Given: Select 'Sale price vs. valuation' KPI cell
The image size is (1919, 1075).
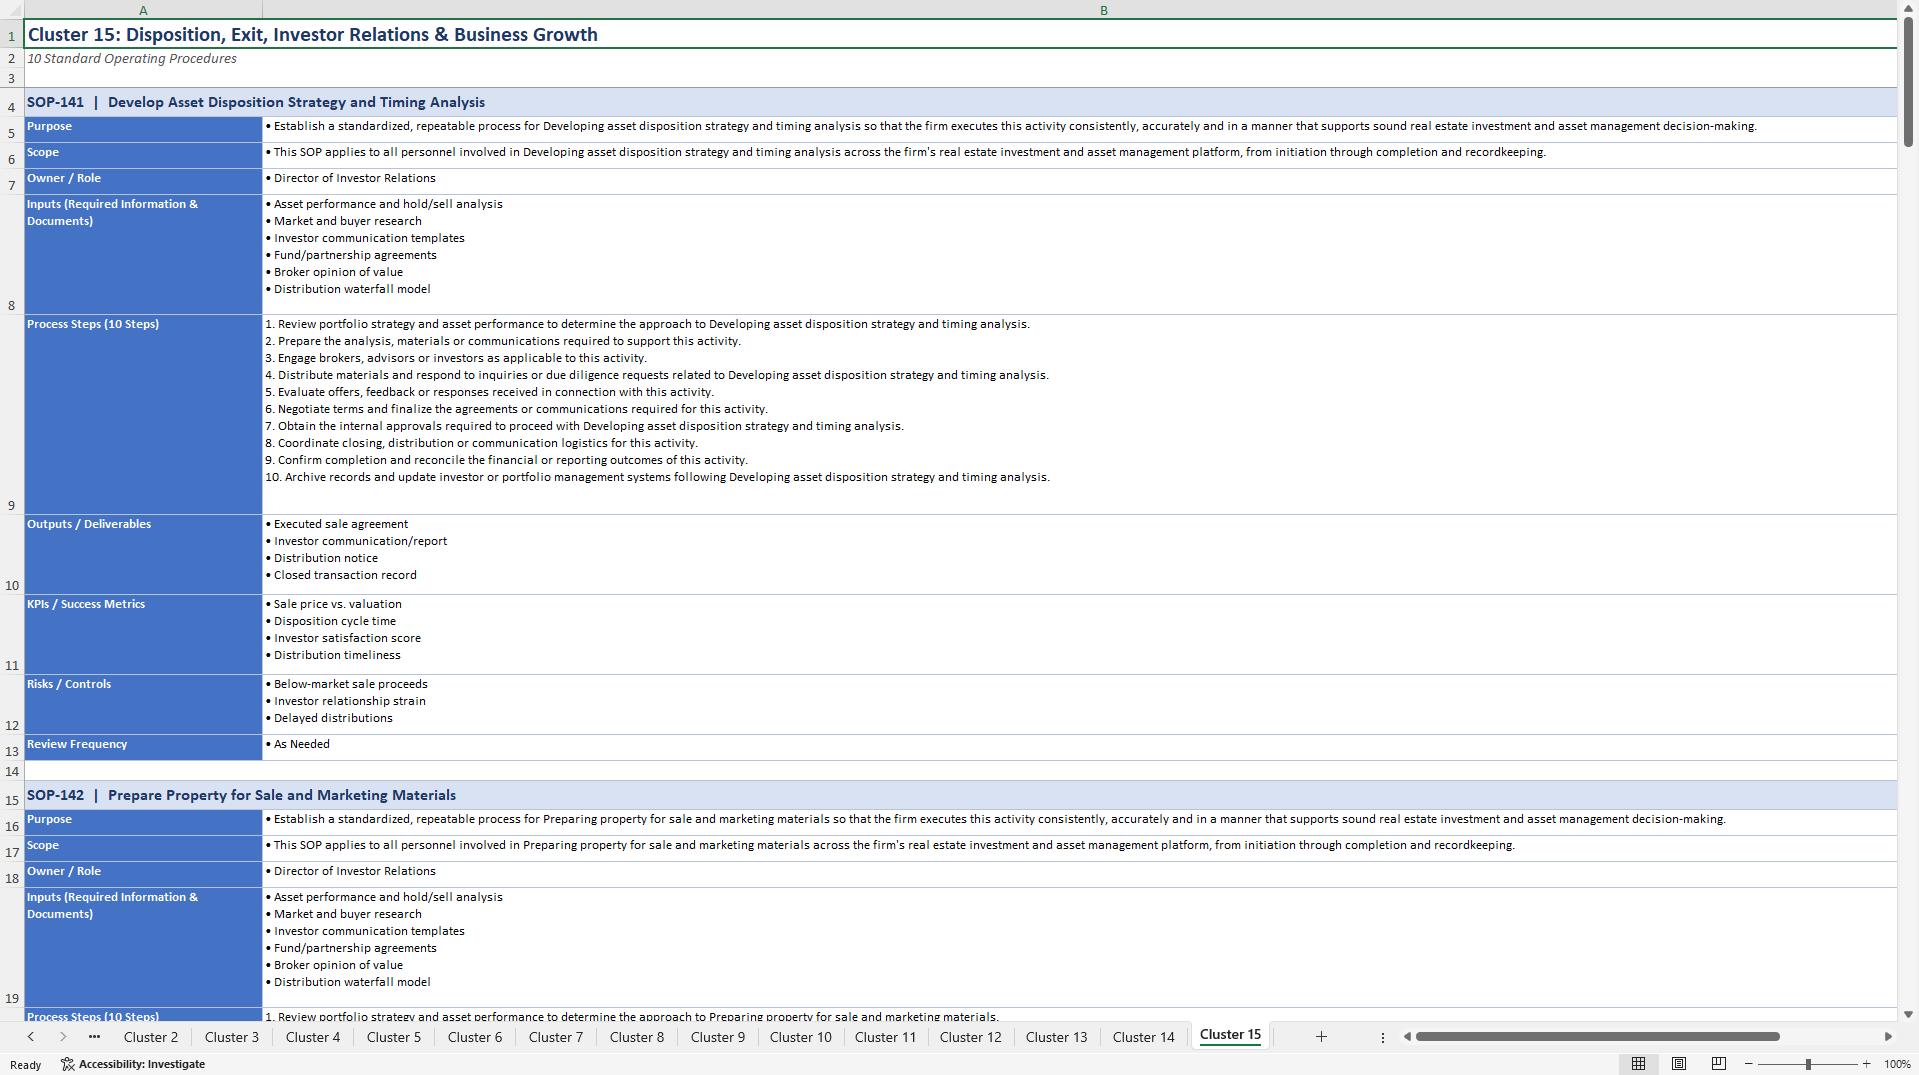Looking at the screenshot, I should 1080,635.
